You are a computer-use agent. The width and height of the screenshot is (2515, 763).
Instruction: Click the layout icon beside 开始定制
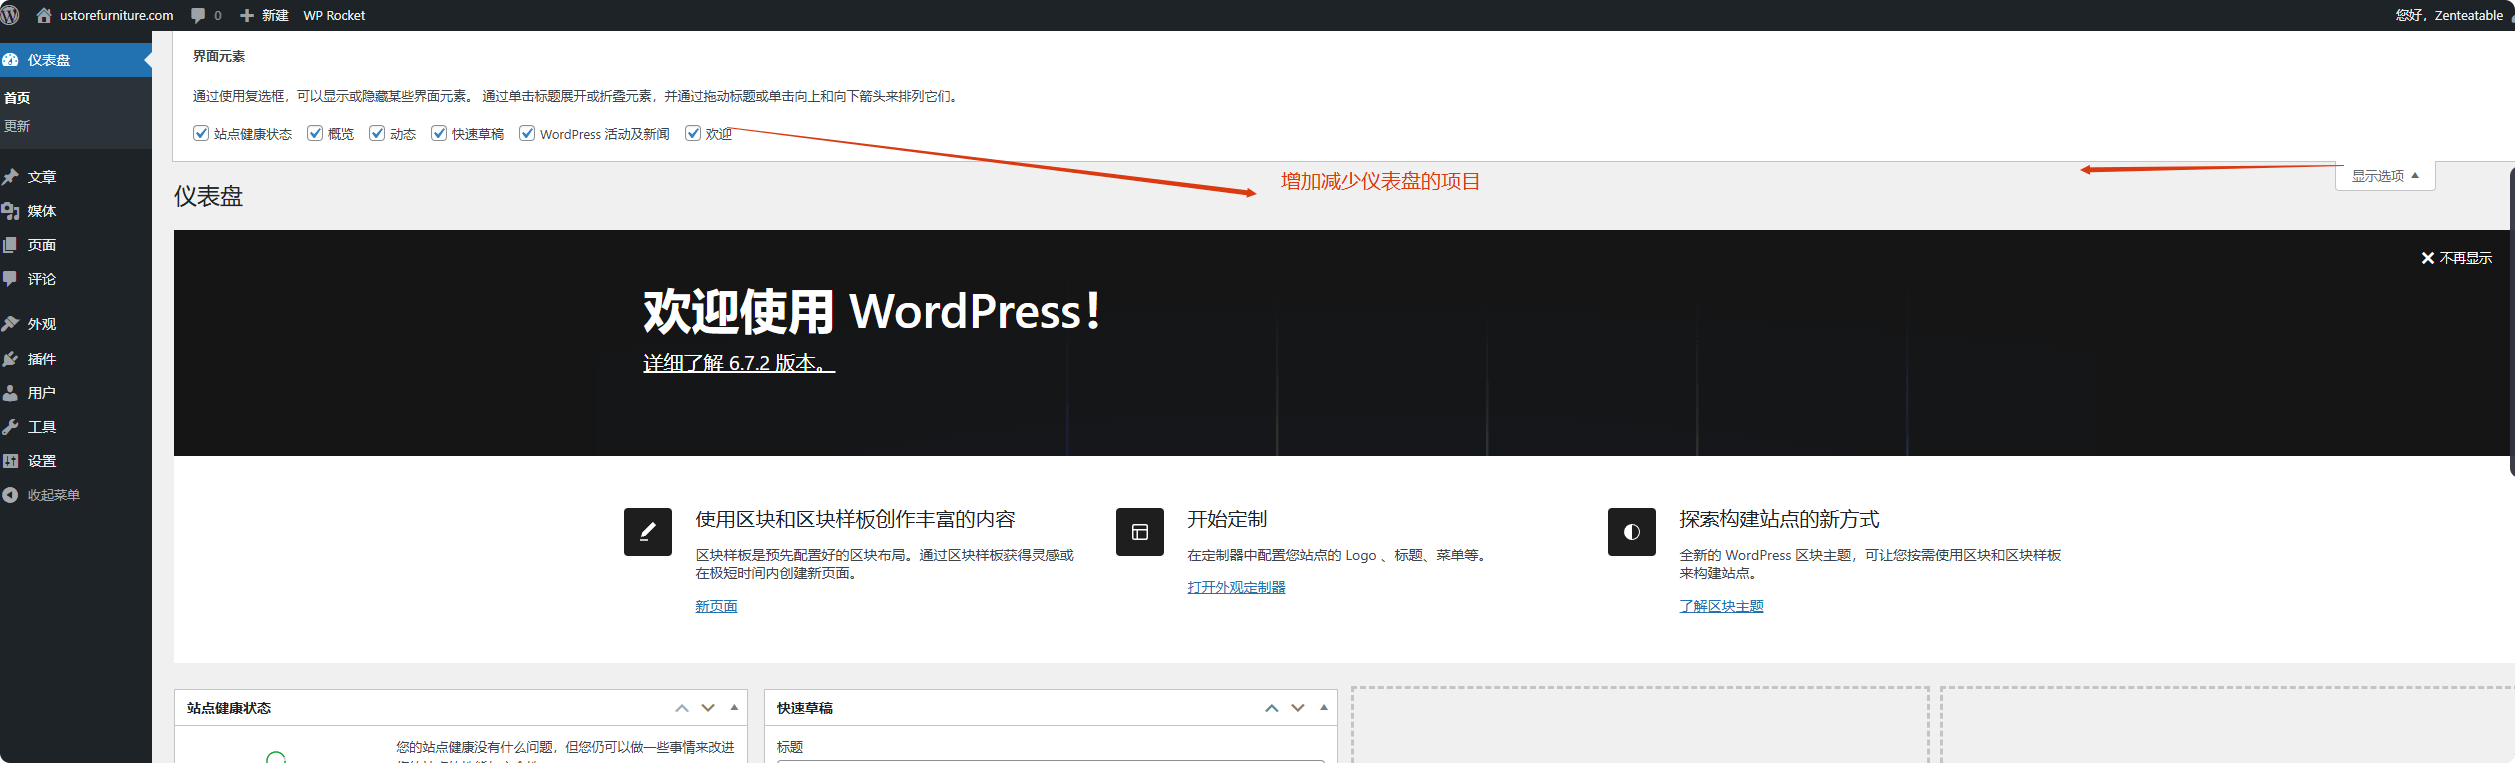tap(1140, 532)
